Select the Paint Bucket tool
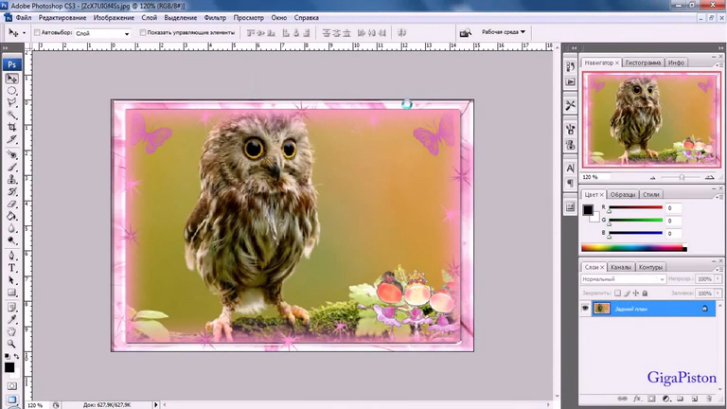Image resolution: width=727 pixels, height=409 pixels. click(12, 217)
